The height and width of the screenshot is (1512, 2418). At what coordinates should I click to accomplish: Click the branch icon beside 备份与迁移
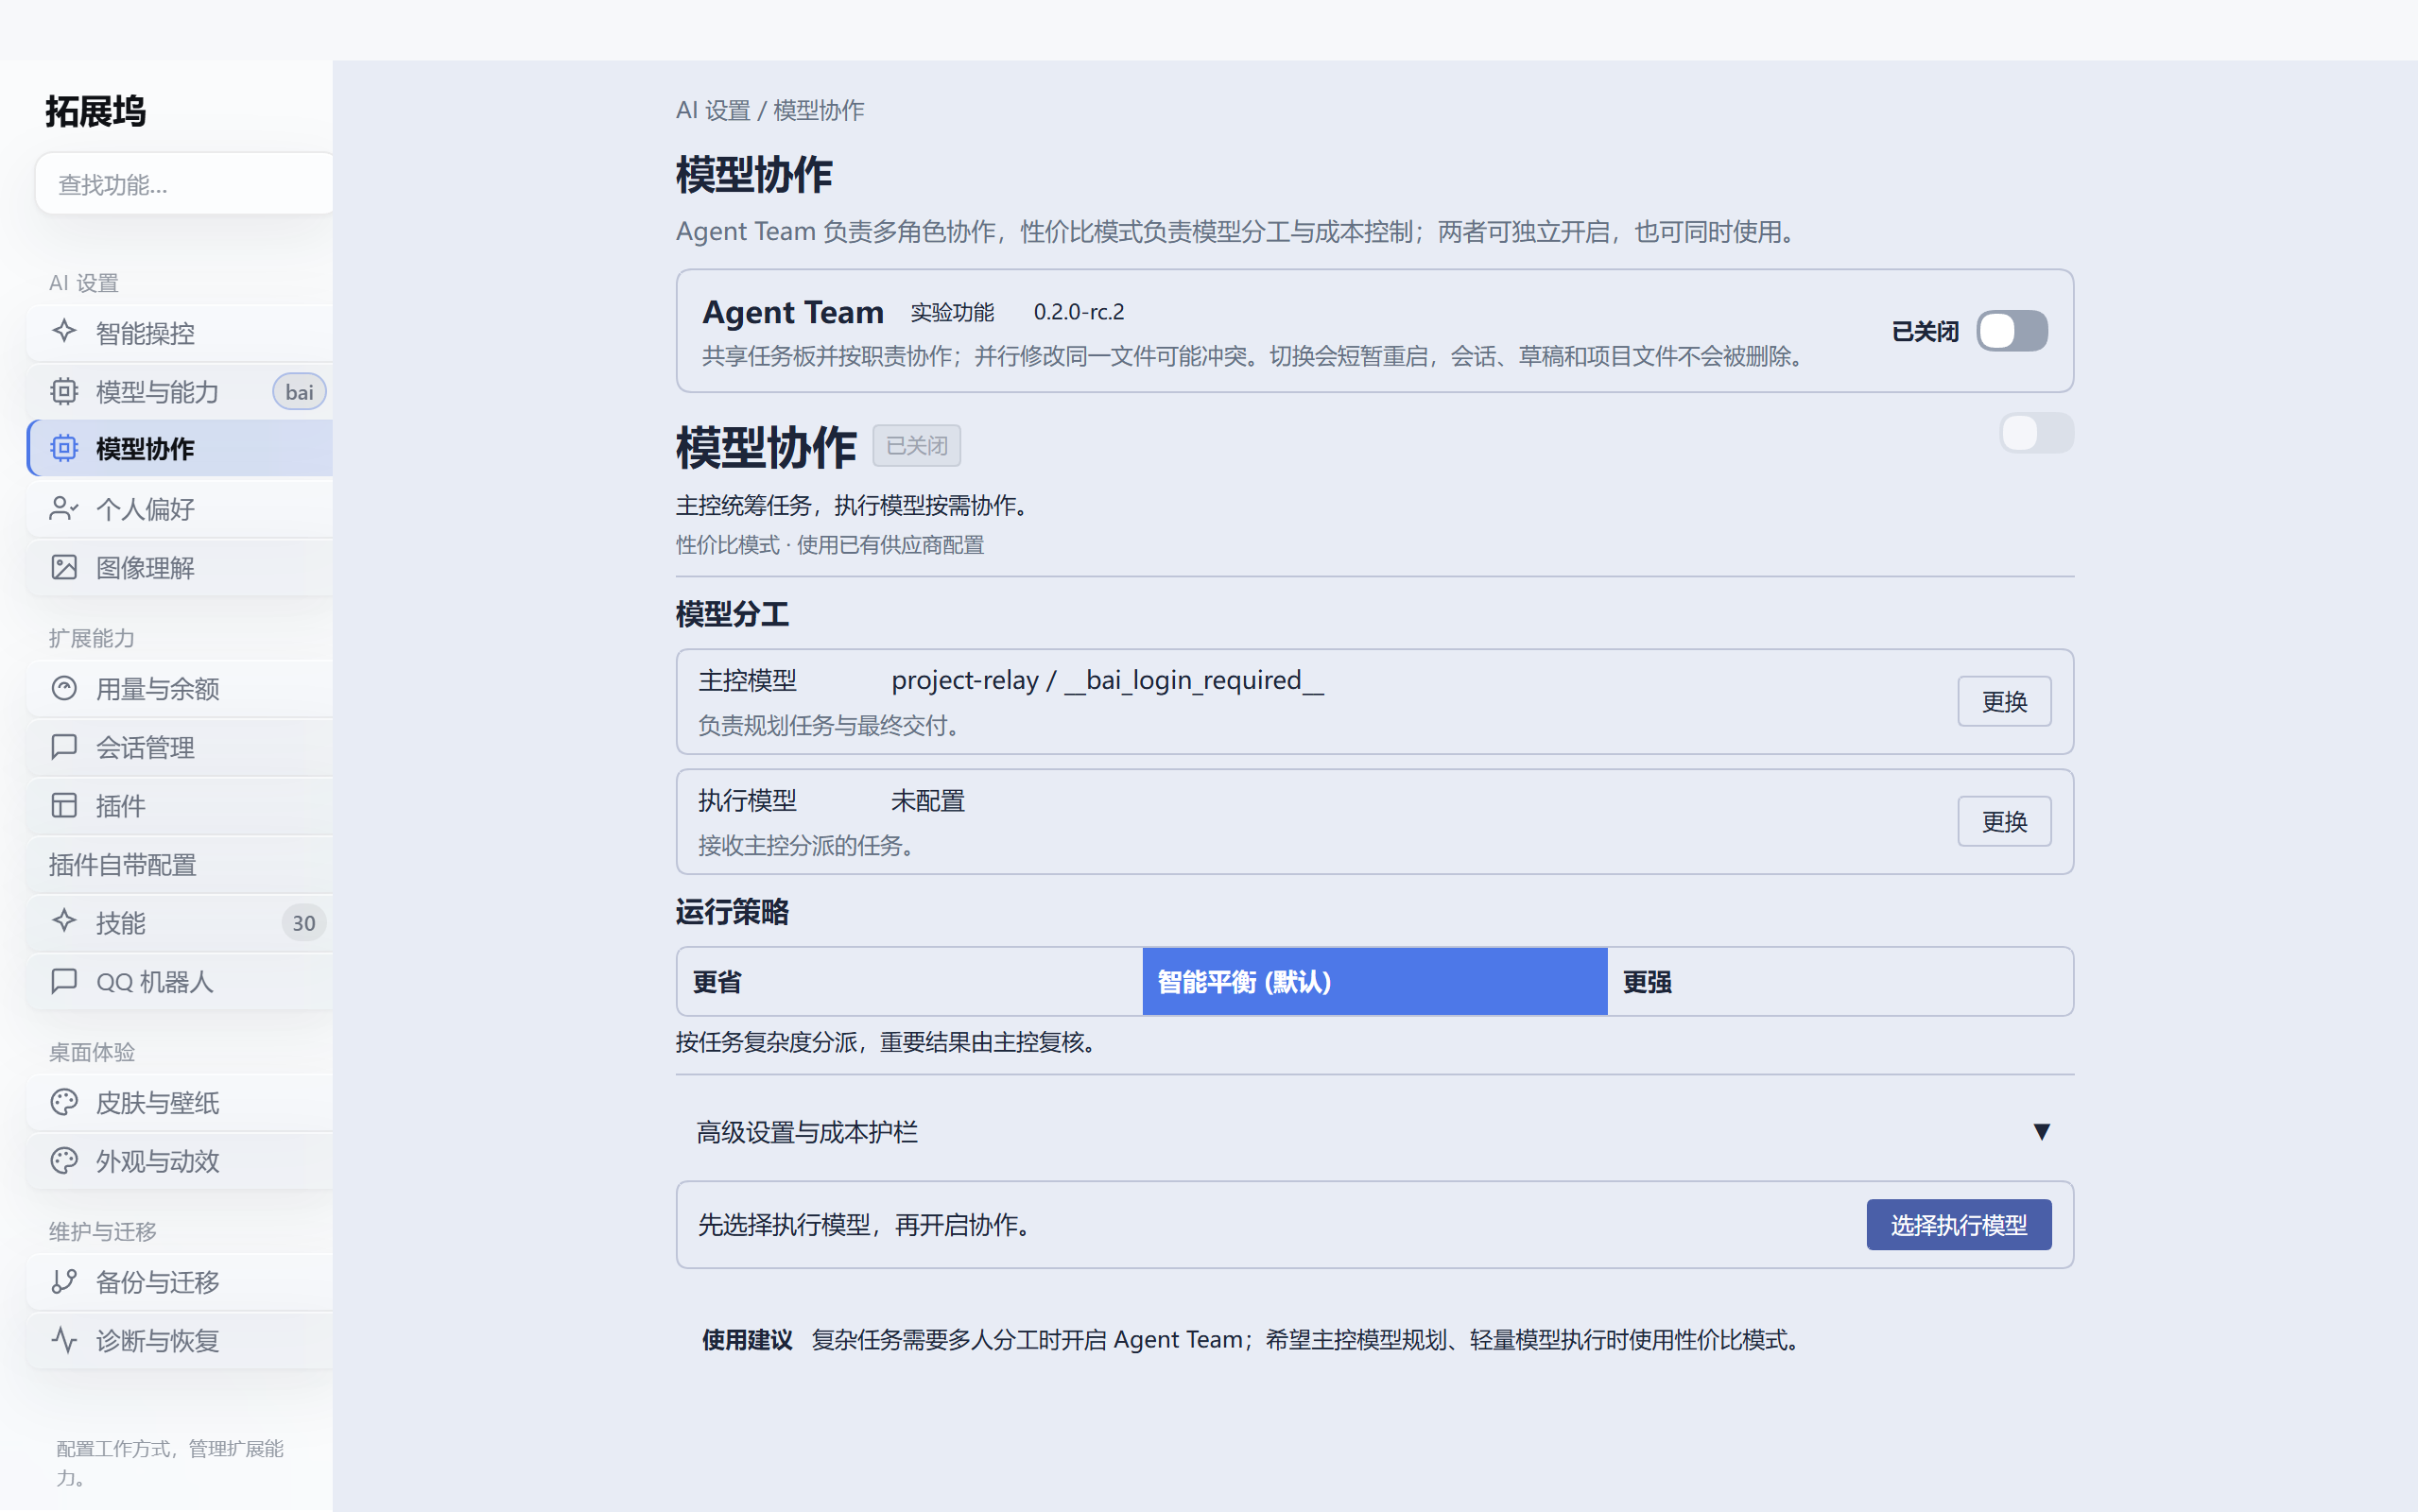click(x=64, y=1282)
